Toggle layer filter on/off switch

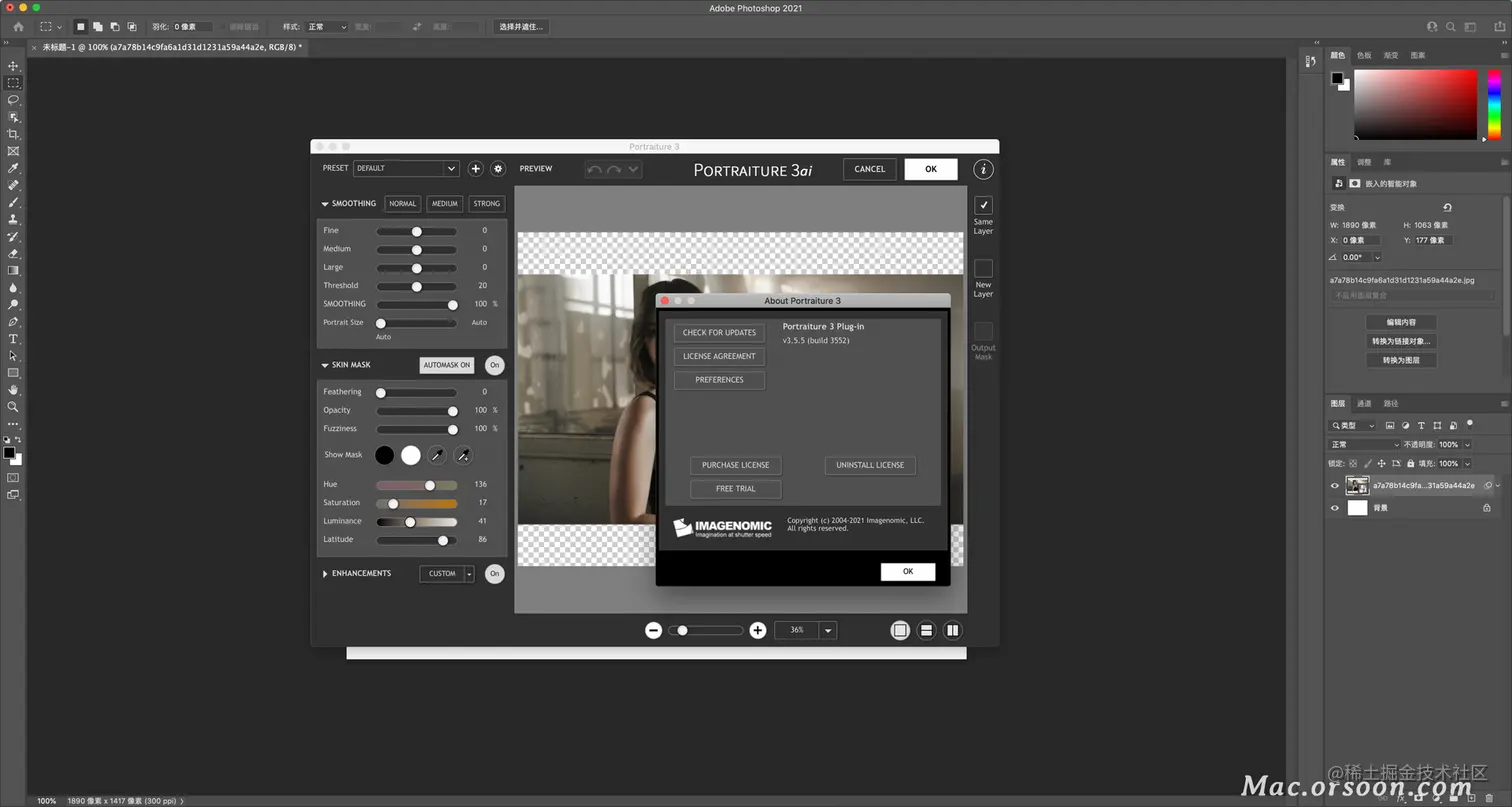(1471, 426)
